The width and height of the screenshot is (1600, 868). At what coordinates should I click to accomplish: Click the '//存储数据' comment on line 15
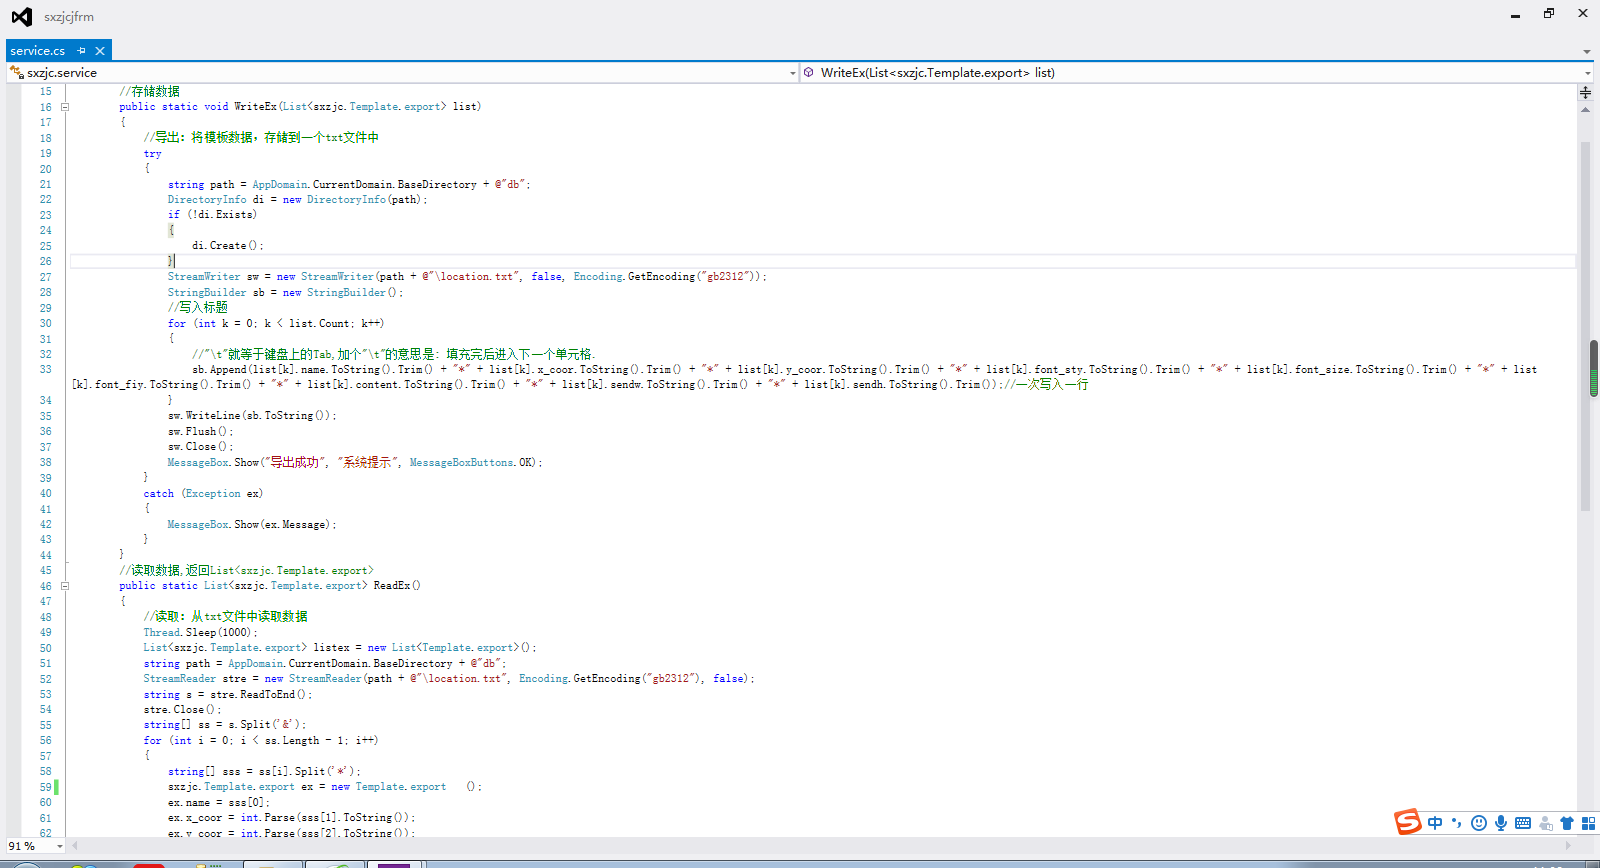coord(150,91)
